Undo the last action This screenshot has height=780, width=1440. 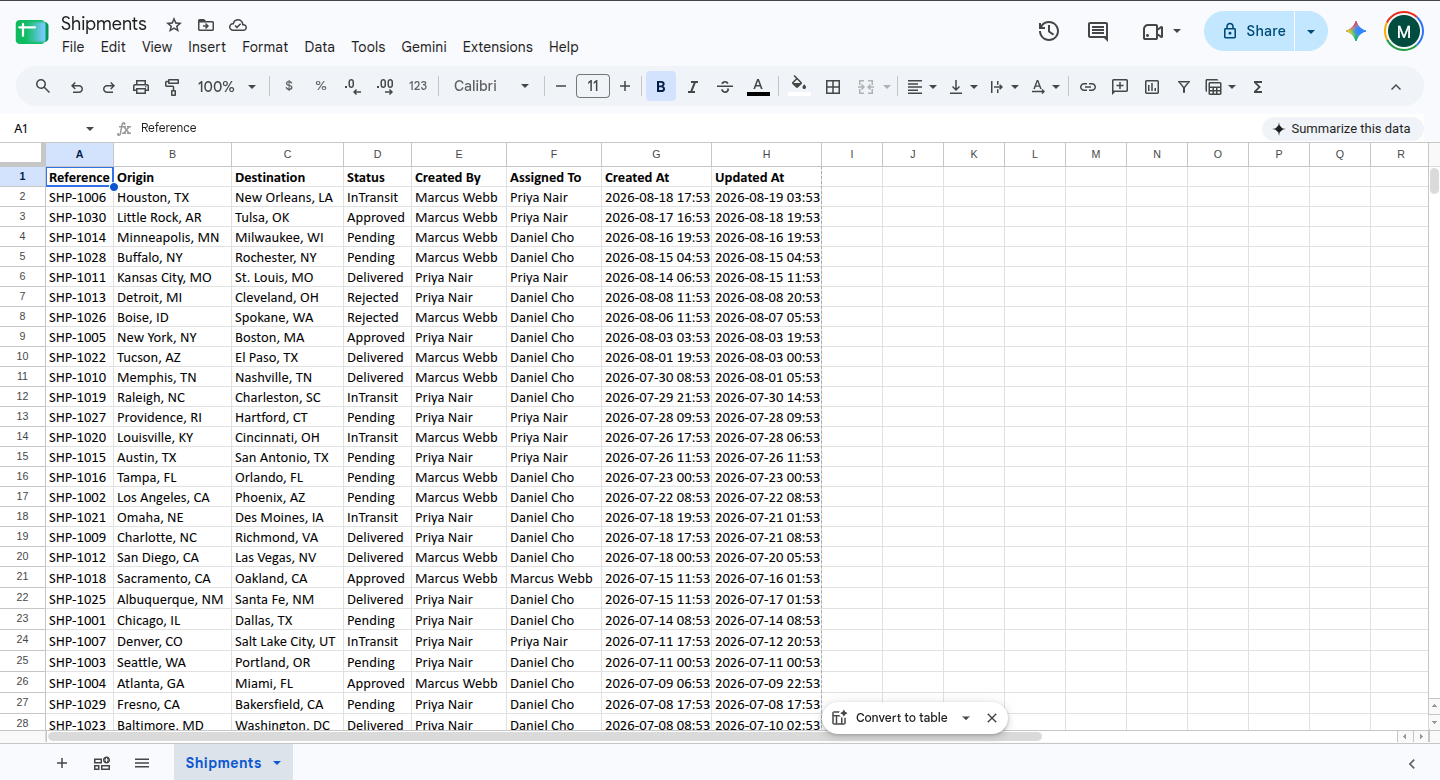click(77, 87)
